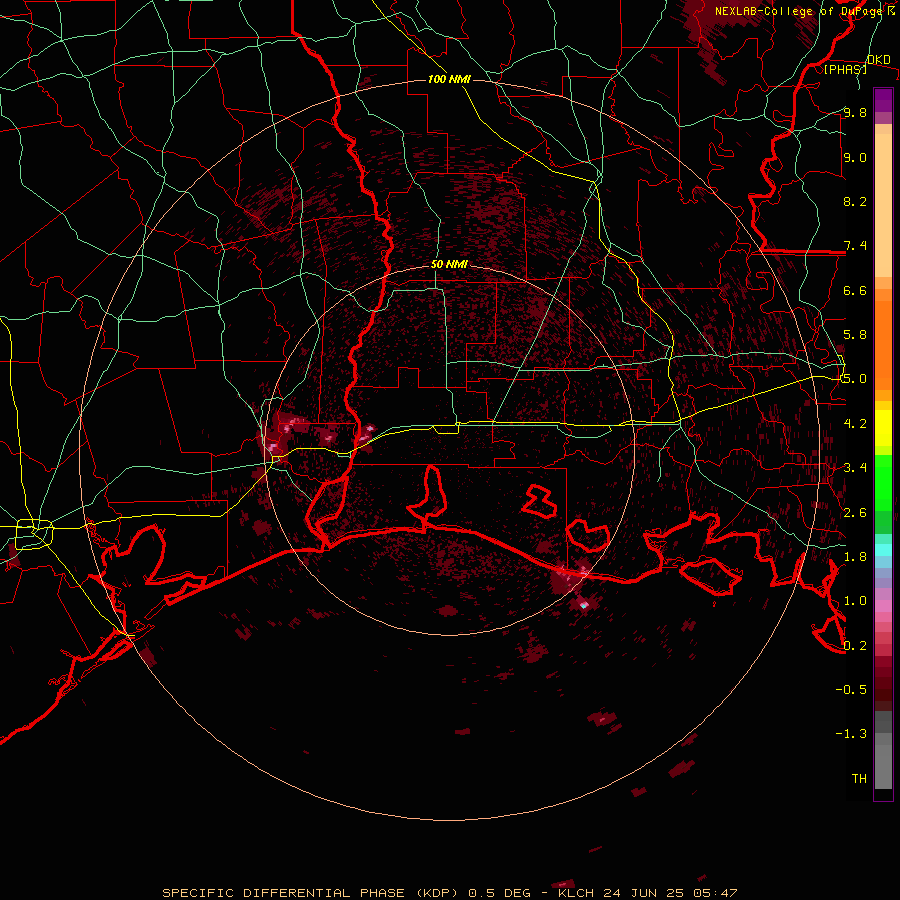Screen dimensions: 900x900
Task: Click the 1.0 scale value
Action: [x=855, y=601]
